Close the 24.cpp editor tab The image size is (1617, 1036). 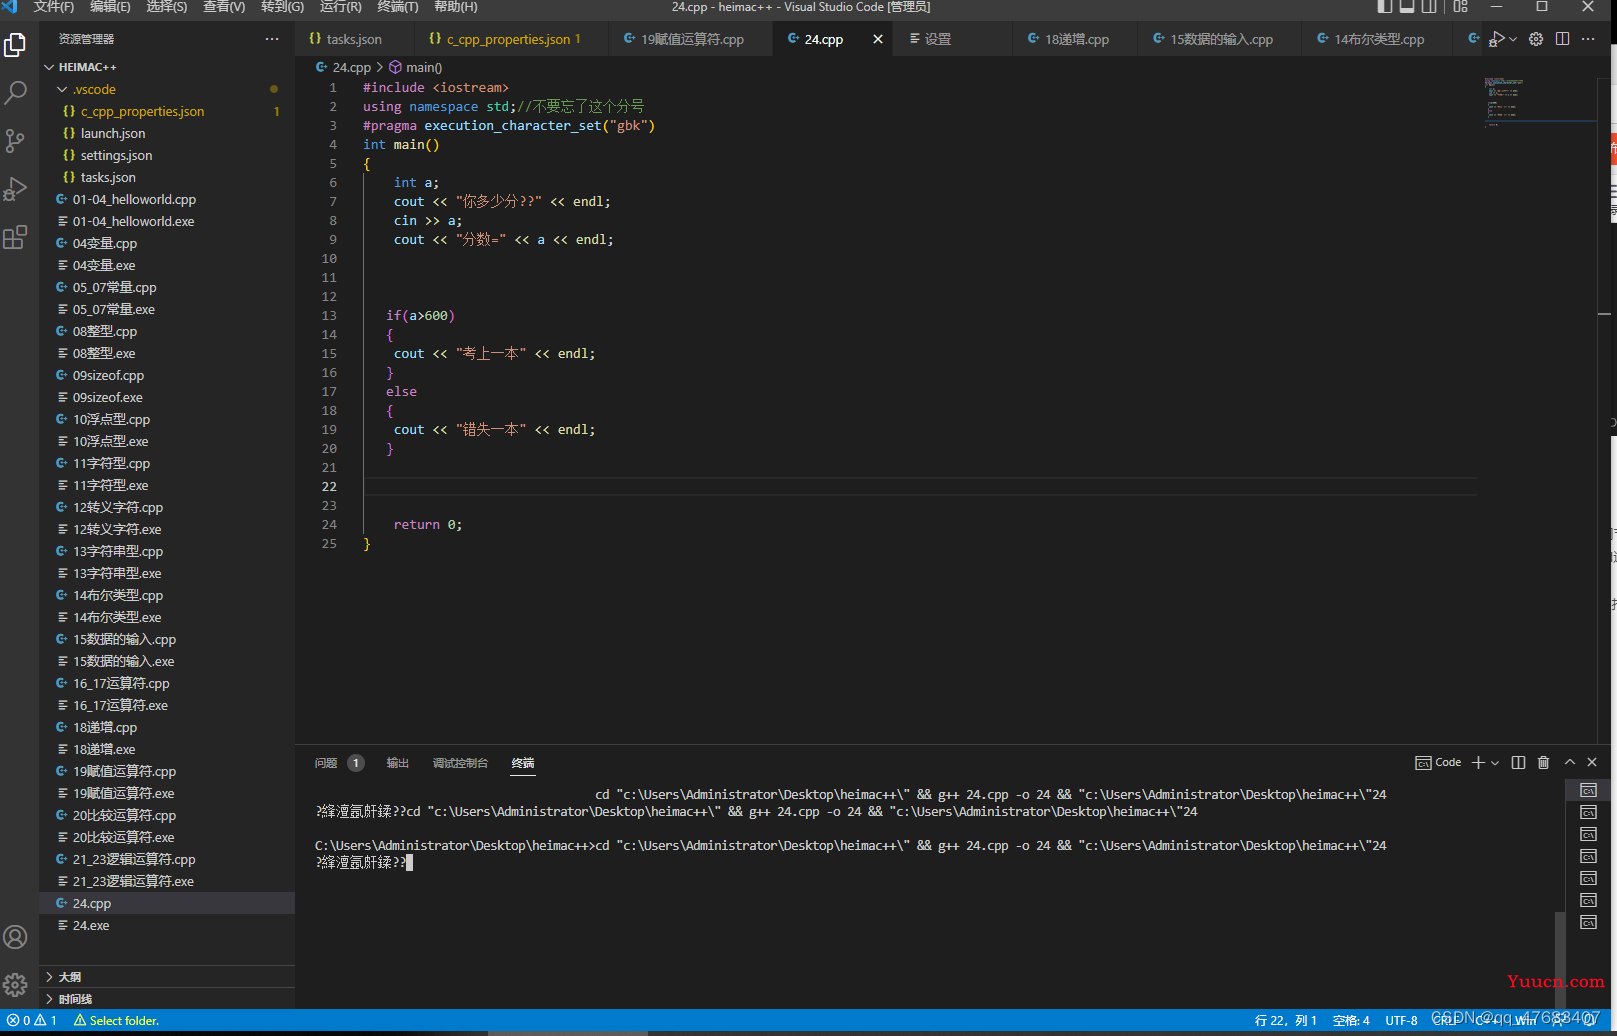coord(878,39)
